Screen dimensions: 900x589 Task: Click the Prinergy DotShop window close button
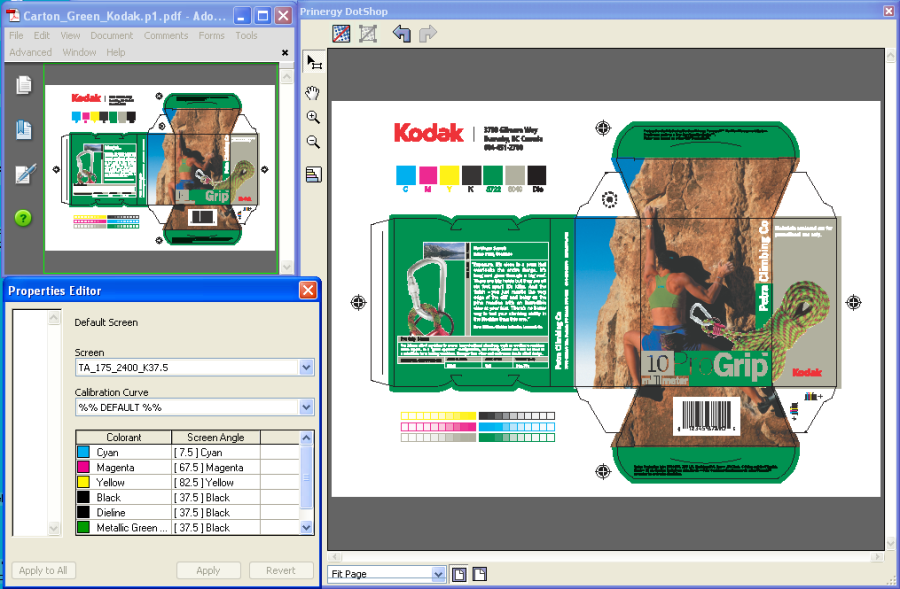pos(889,11)
